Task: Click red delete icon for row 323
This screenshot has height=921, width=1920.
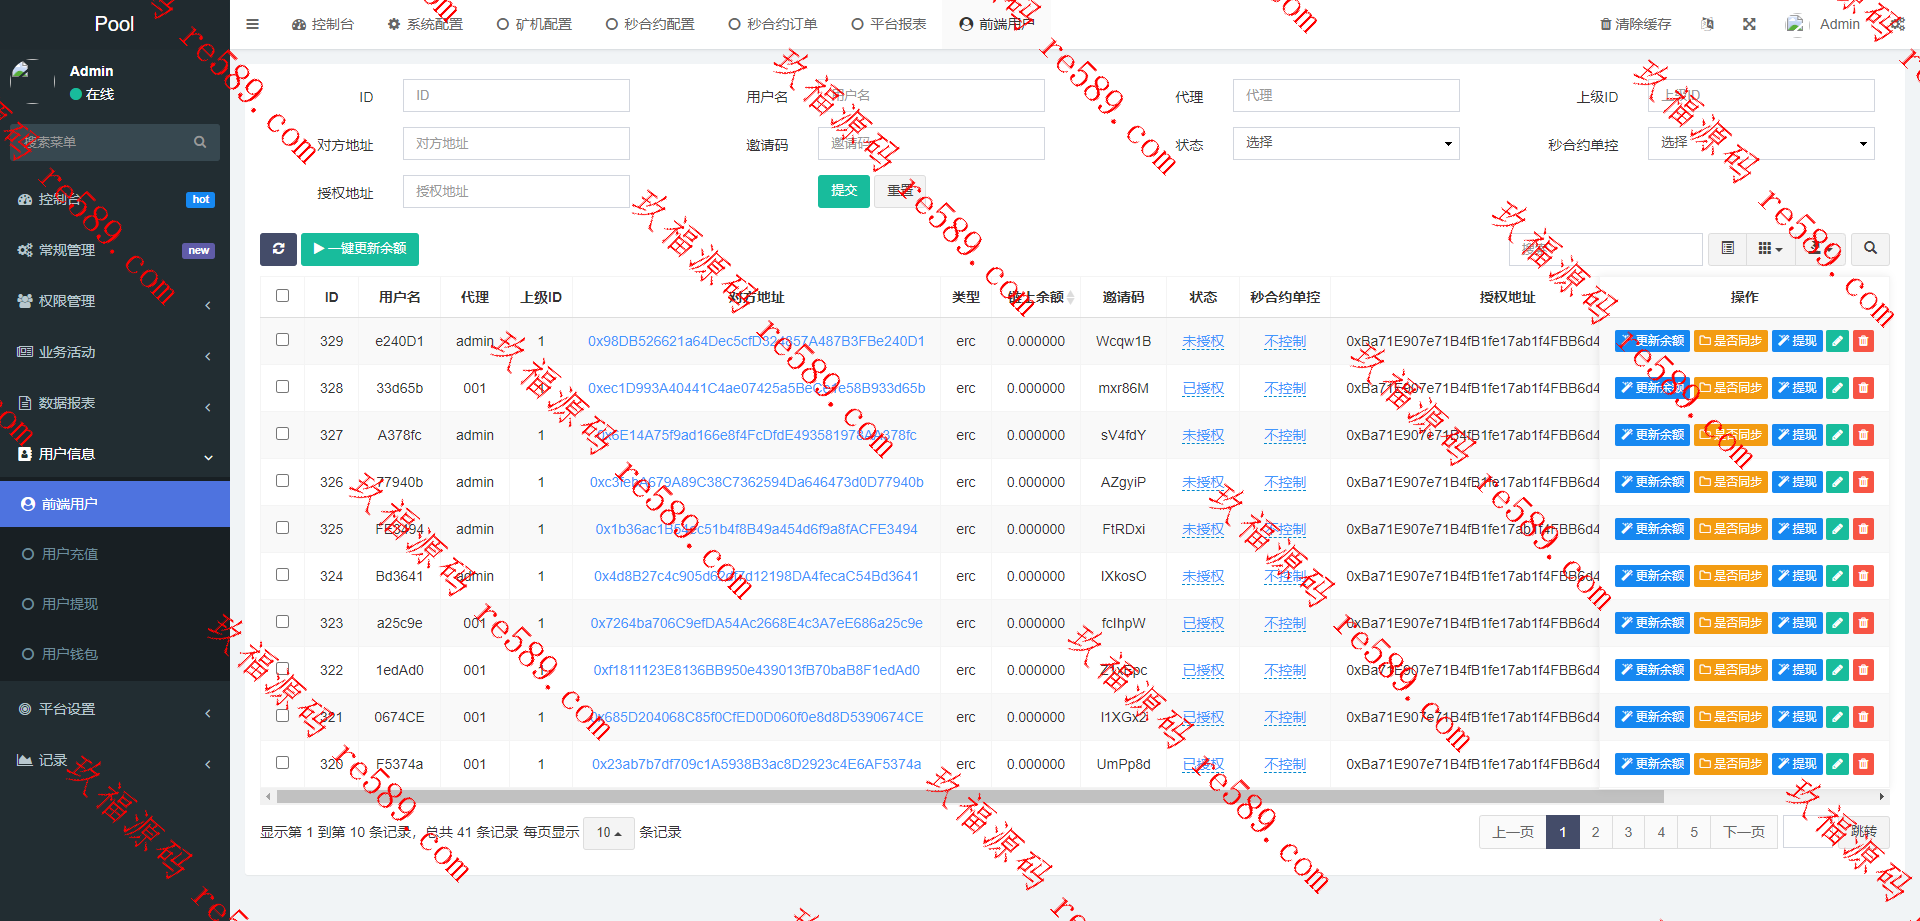Action: (1863, 623)
